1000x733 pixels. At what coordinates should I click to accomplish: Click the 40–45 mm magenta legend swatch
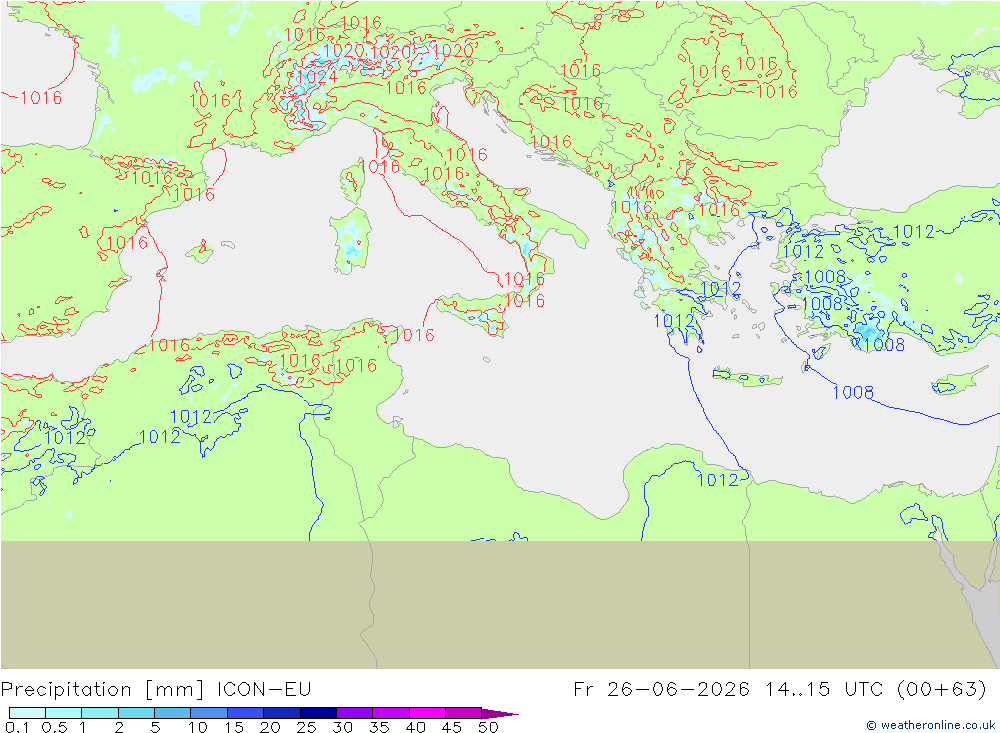(x=427, y=713)
